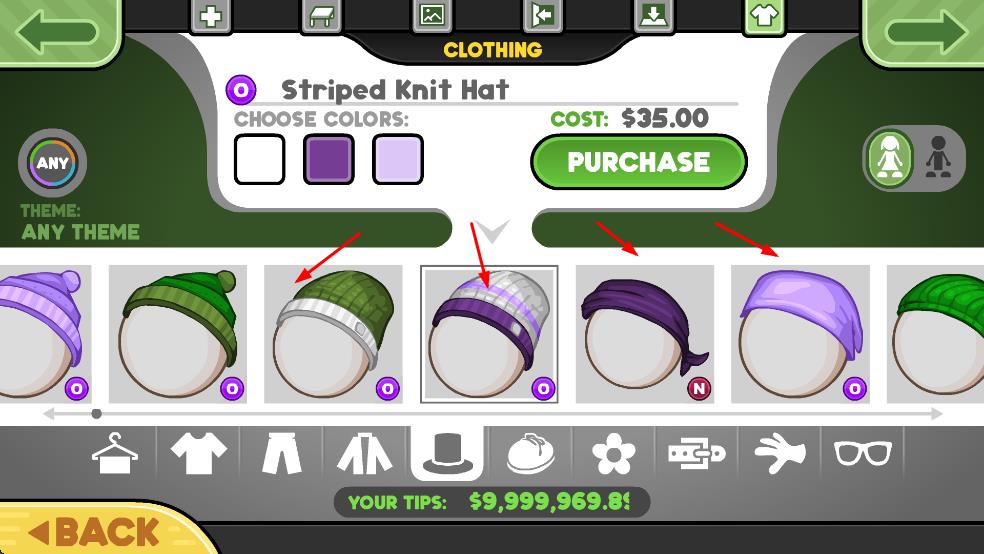The width and height of the screenshot is (984, 554).
Task: Switch to the male character toggle
Action: click(x=938, y=157)
